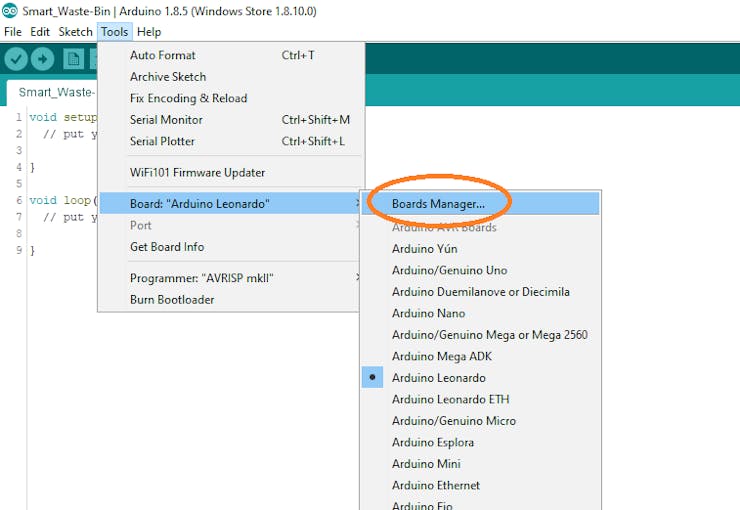This screenshot has width=740, height=510.
Task: Open the Sketch menu
Action: point(75,32)
